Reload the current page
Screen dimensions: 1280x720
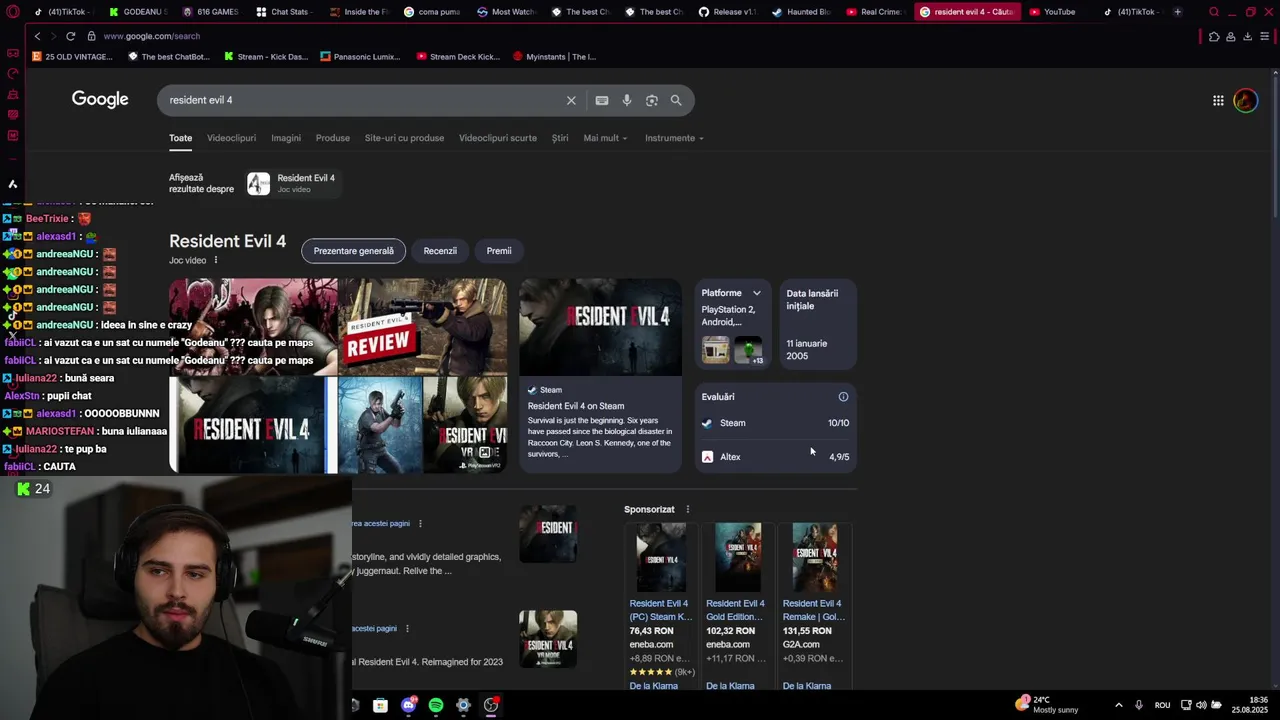70,36
